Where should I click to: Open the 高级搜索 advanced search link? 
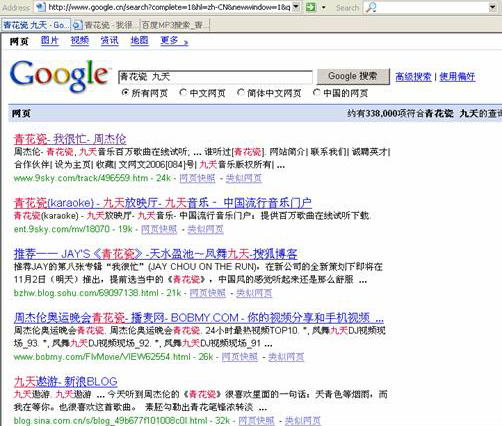pyautogui.click(x=413, y=77)
